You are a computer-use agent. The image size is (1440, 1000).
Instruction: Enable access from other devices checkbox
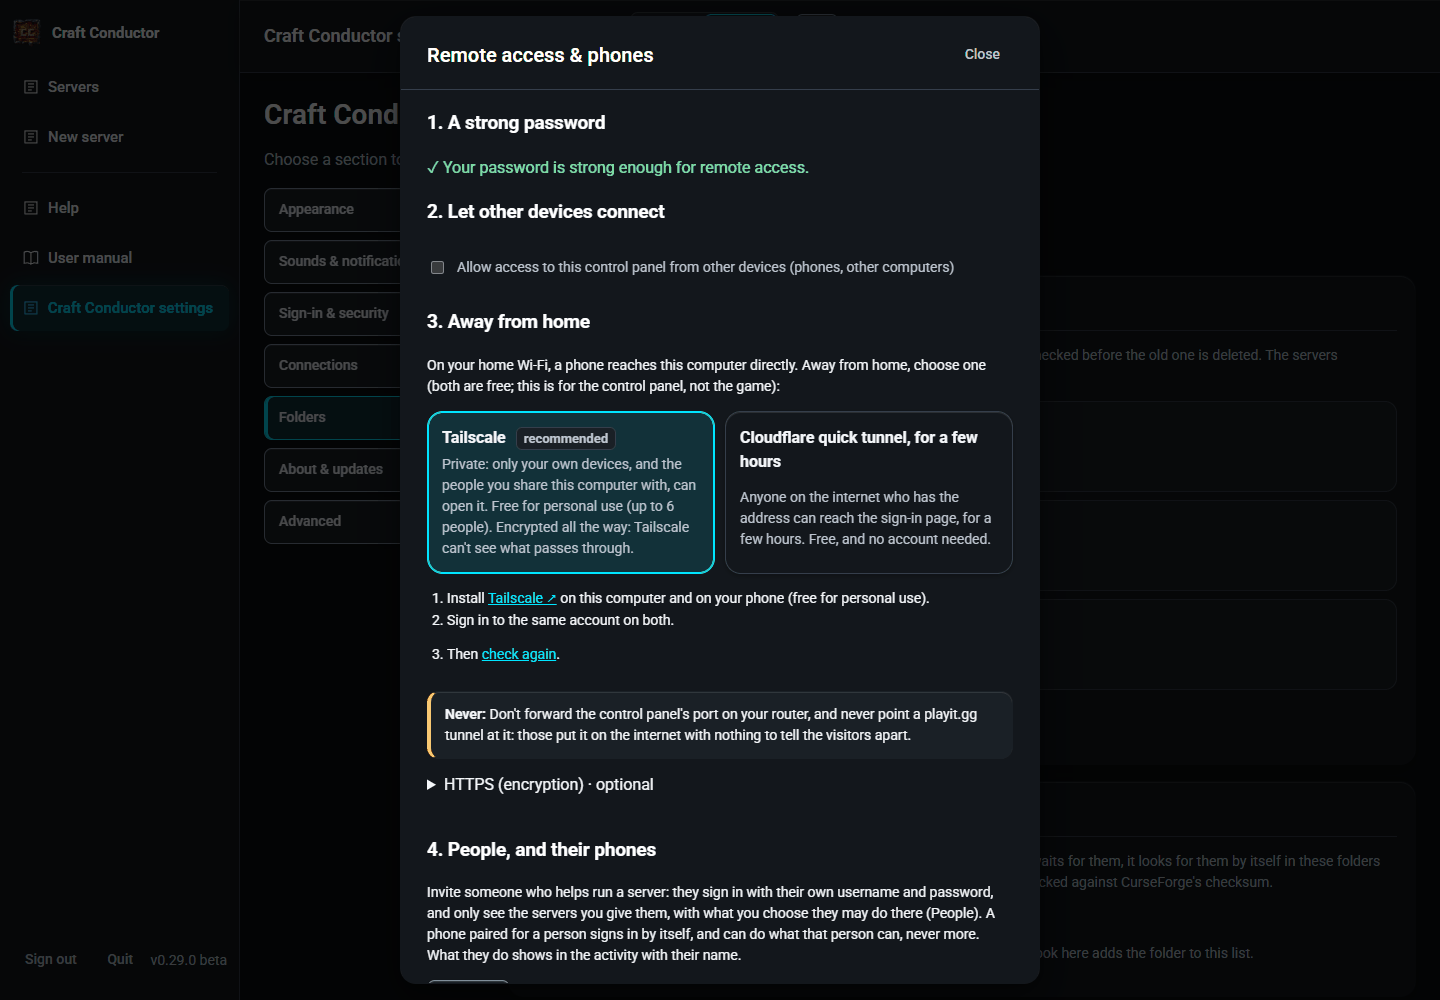437,267
